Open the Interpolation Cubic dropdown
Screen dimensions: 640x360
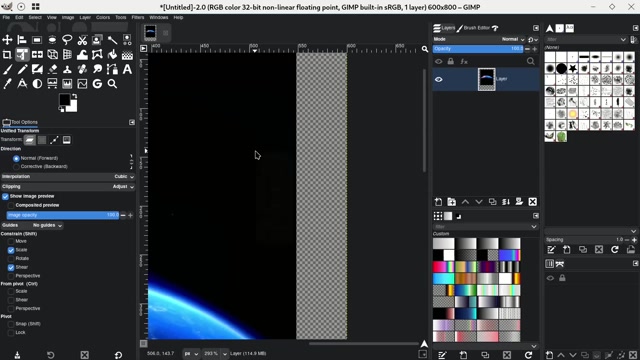[68, 177]
